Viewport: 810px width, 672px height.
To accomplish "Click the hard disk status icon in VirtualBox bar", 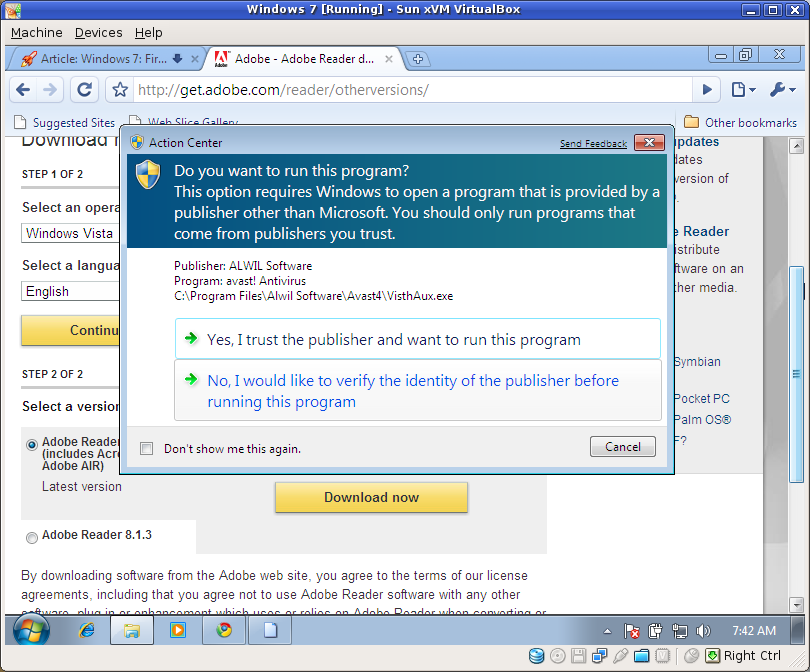I will (537, 655).
